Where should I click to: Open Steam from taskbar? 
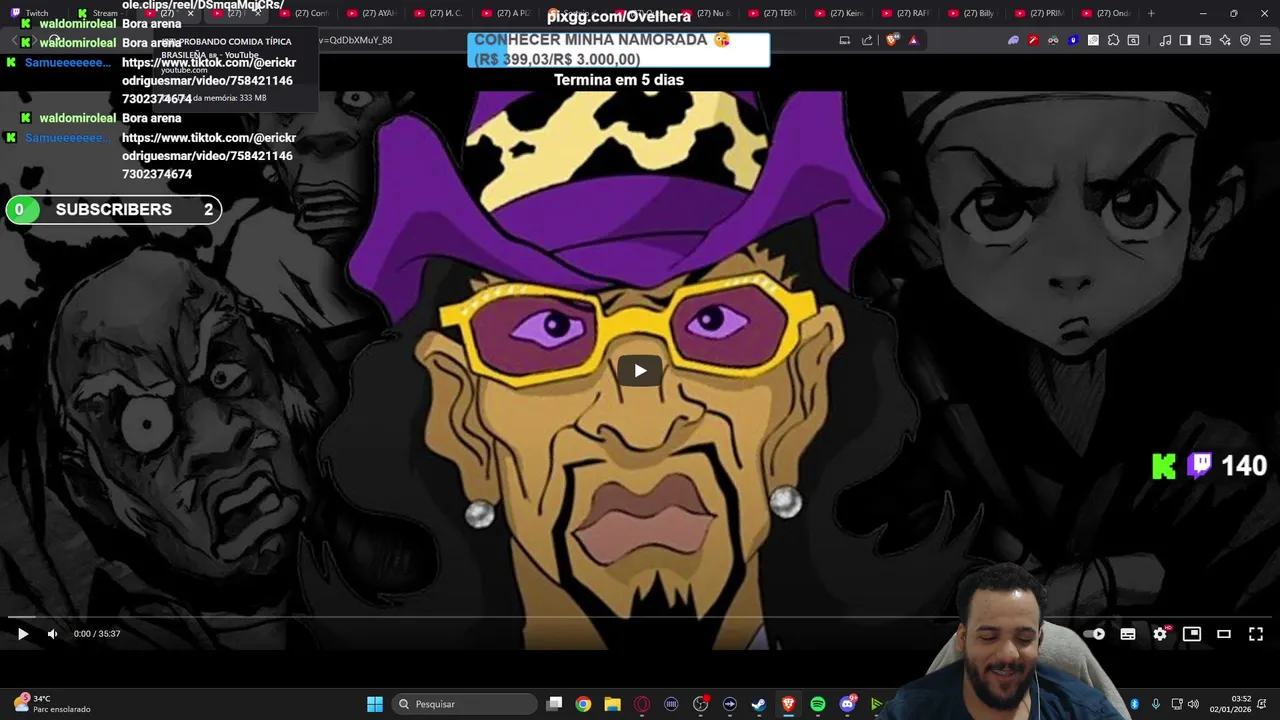click(759, 704)
